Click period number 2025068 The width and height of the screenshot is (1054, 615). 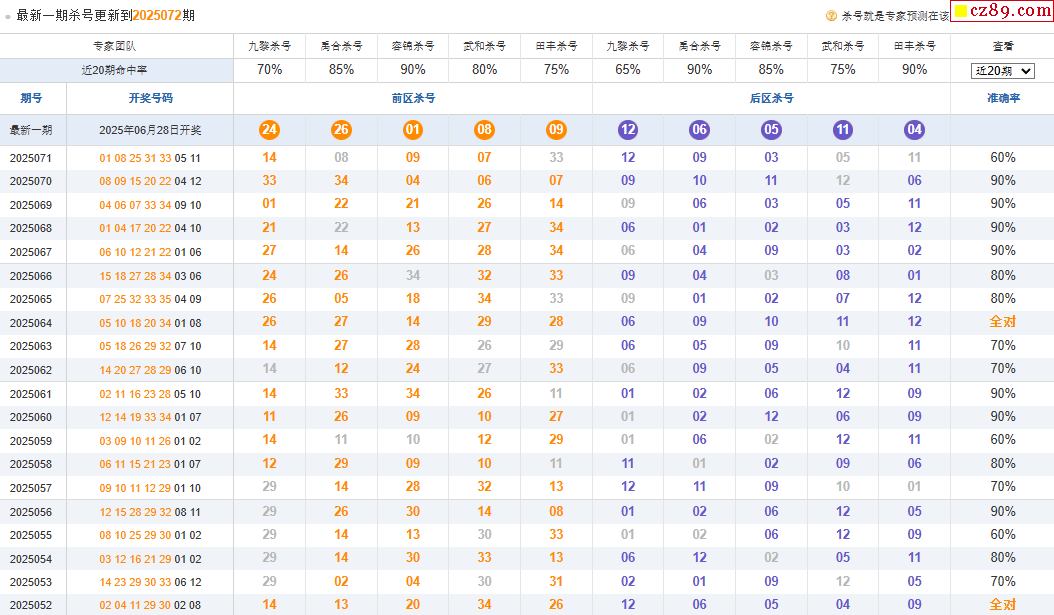(31, 229)
